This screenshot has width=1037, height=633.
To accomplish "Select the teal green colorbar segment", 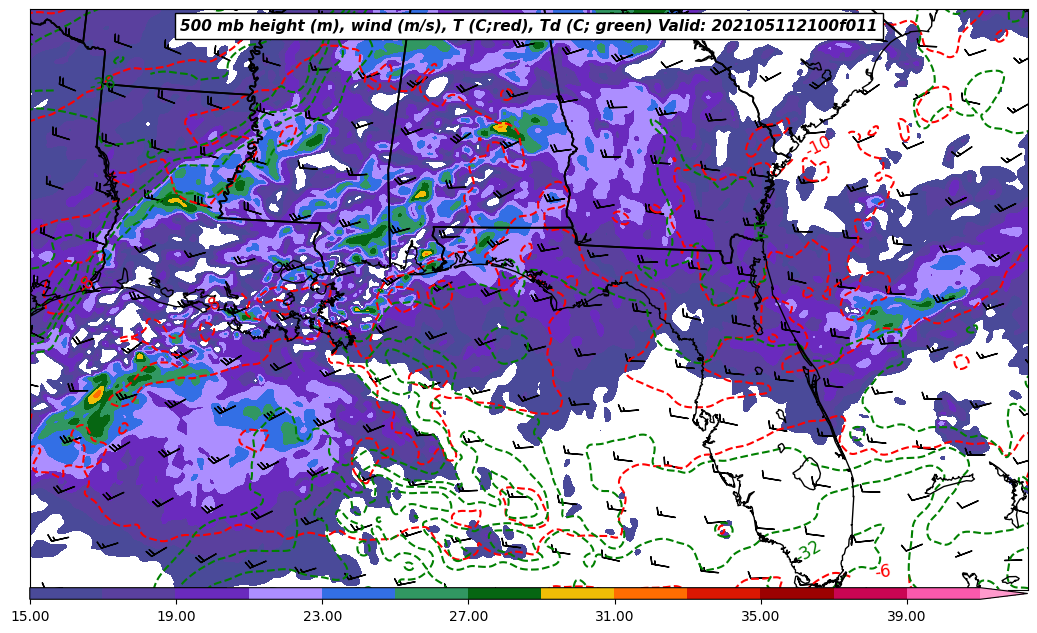I will point(432,593).
